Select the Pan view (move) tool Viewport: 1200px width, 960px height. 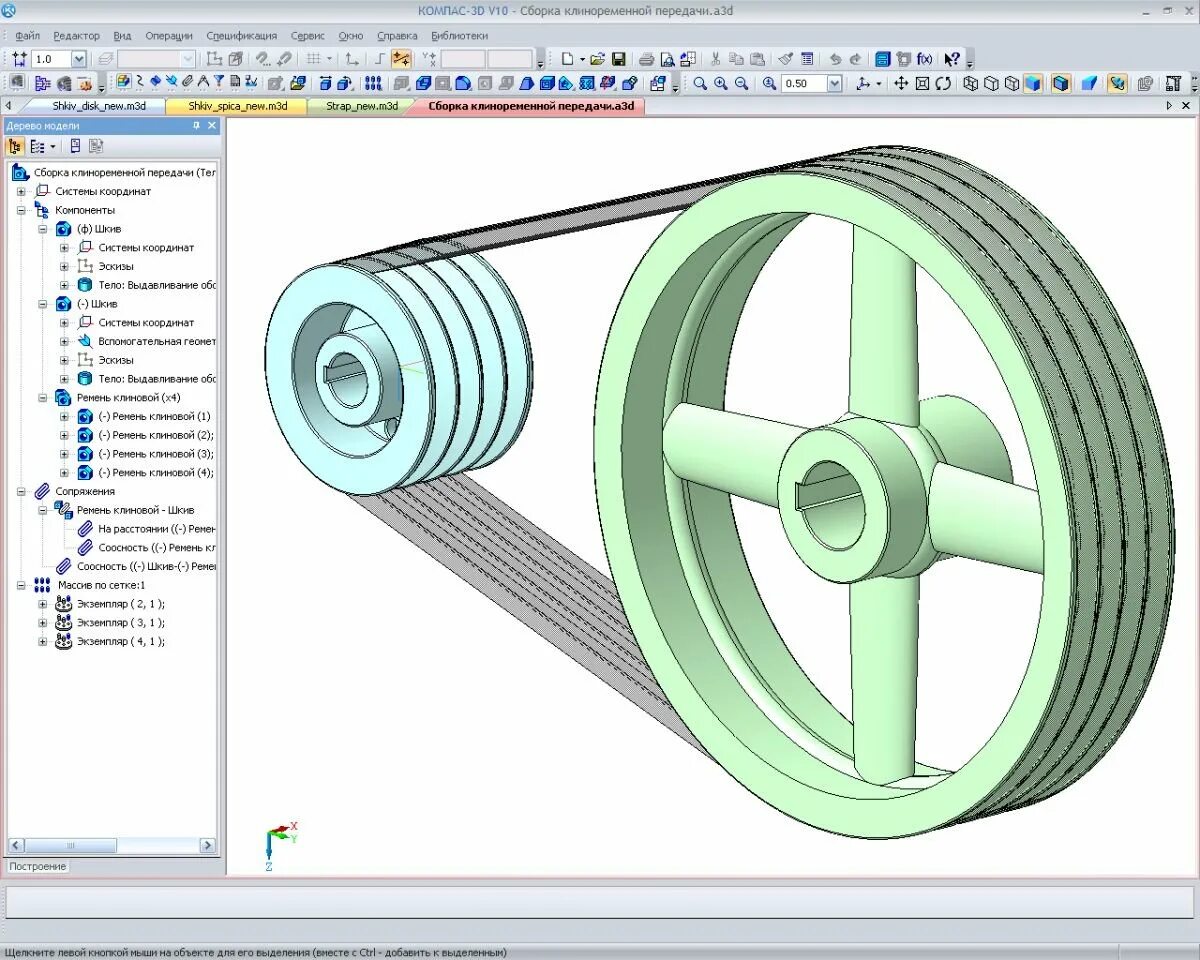click(901, 83)
